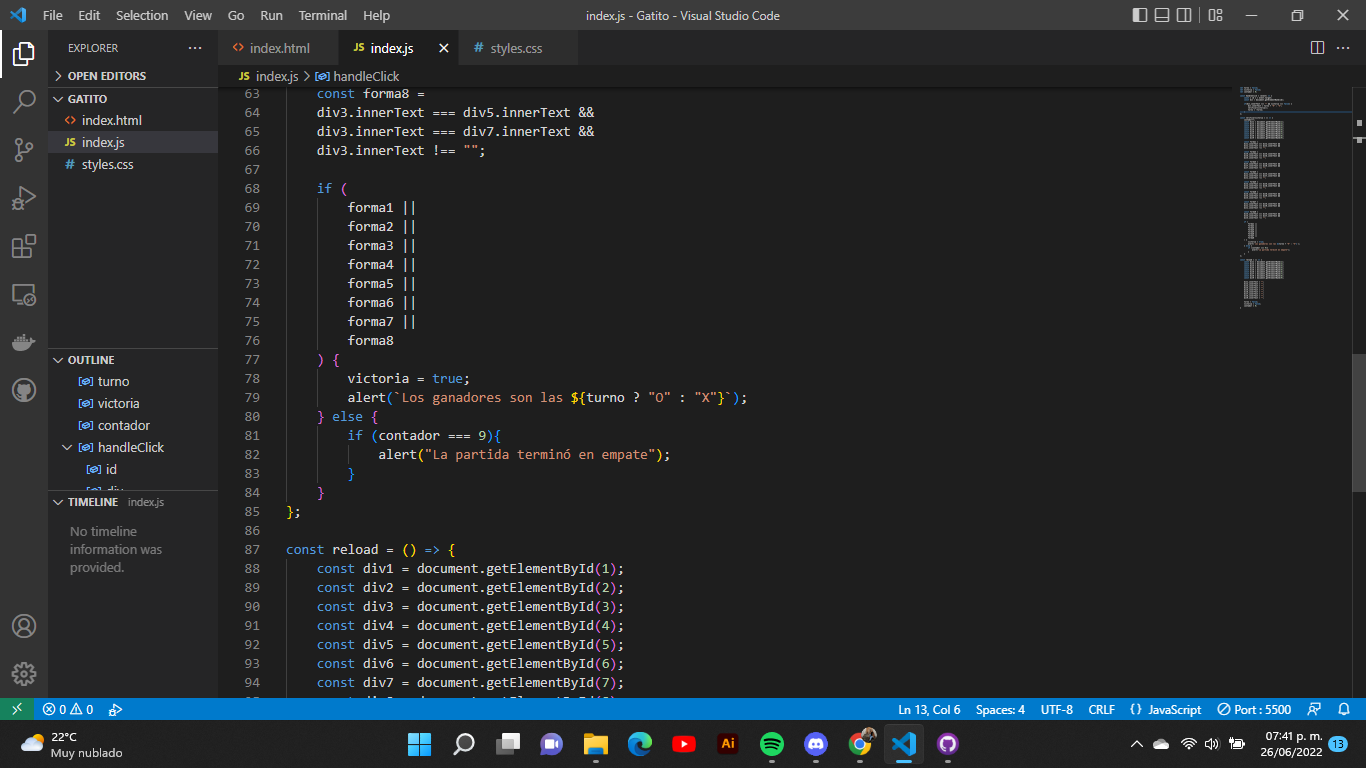Open styles.css in the Explorer tree

pyautogui.click(x=133, y=164)
